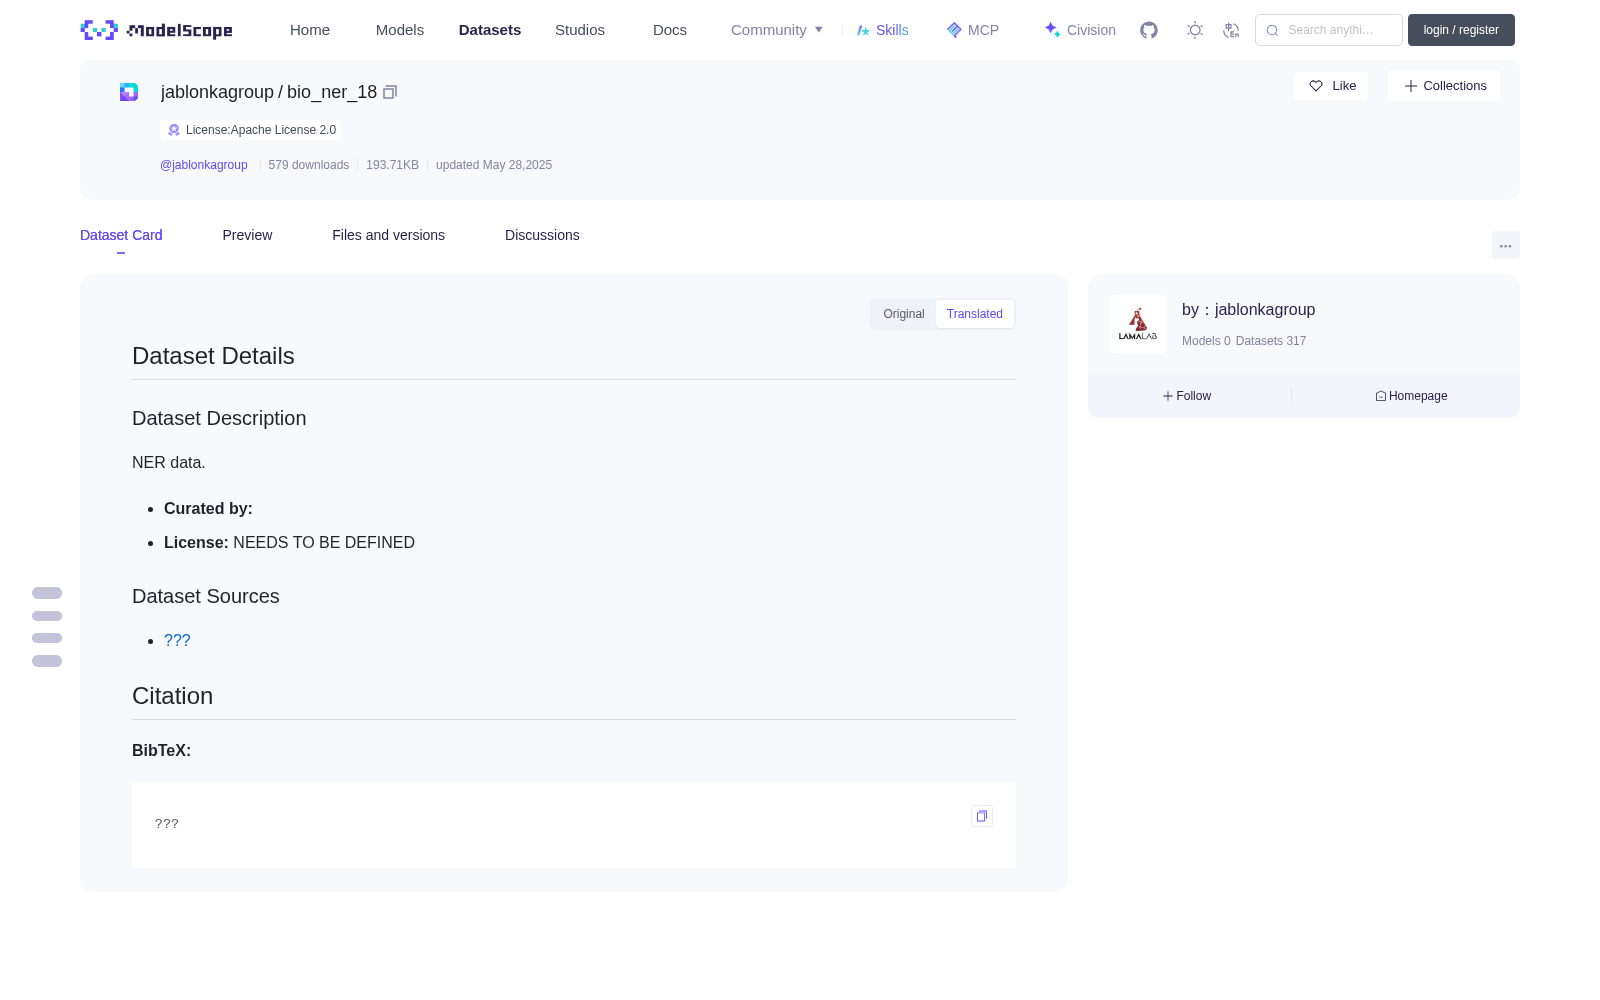Click the 'Dataset Details' heading
Screen dimensions: 1600x1000
213,356
